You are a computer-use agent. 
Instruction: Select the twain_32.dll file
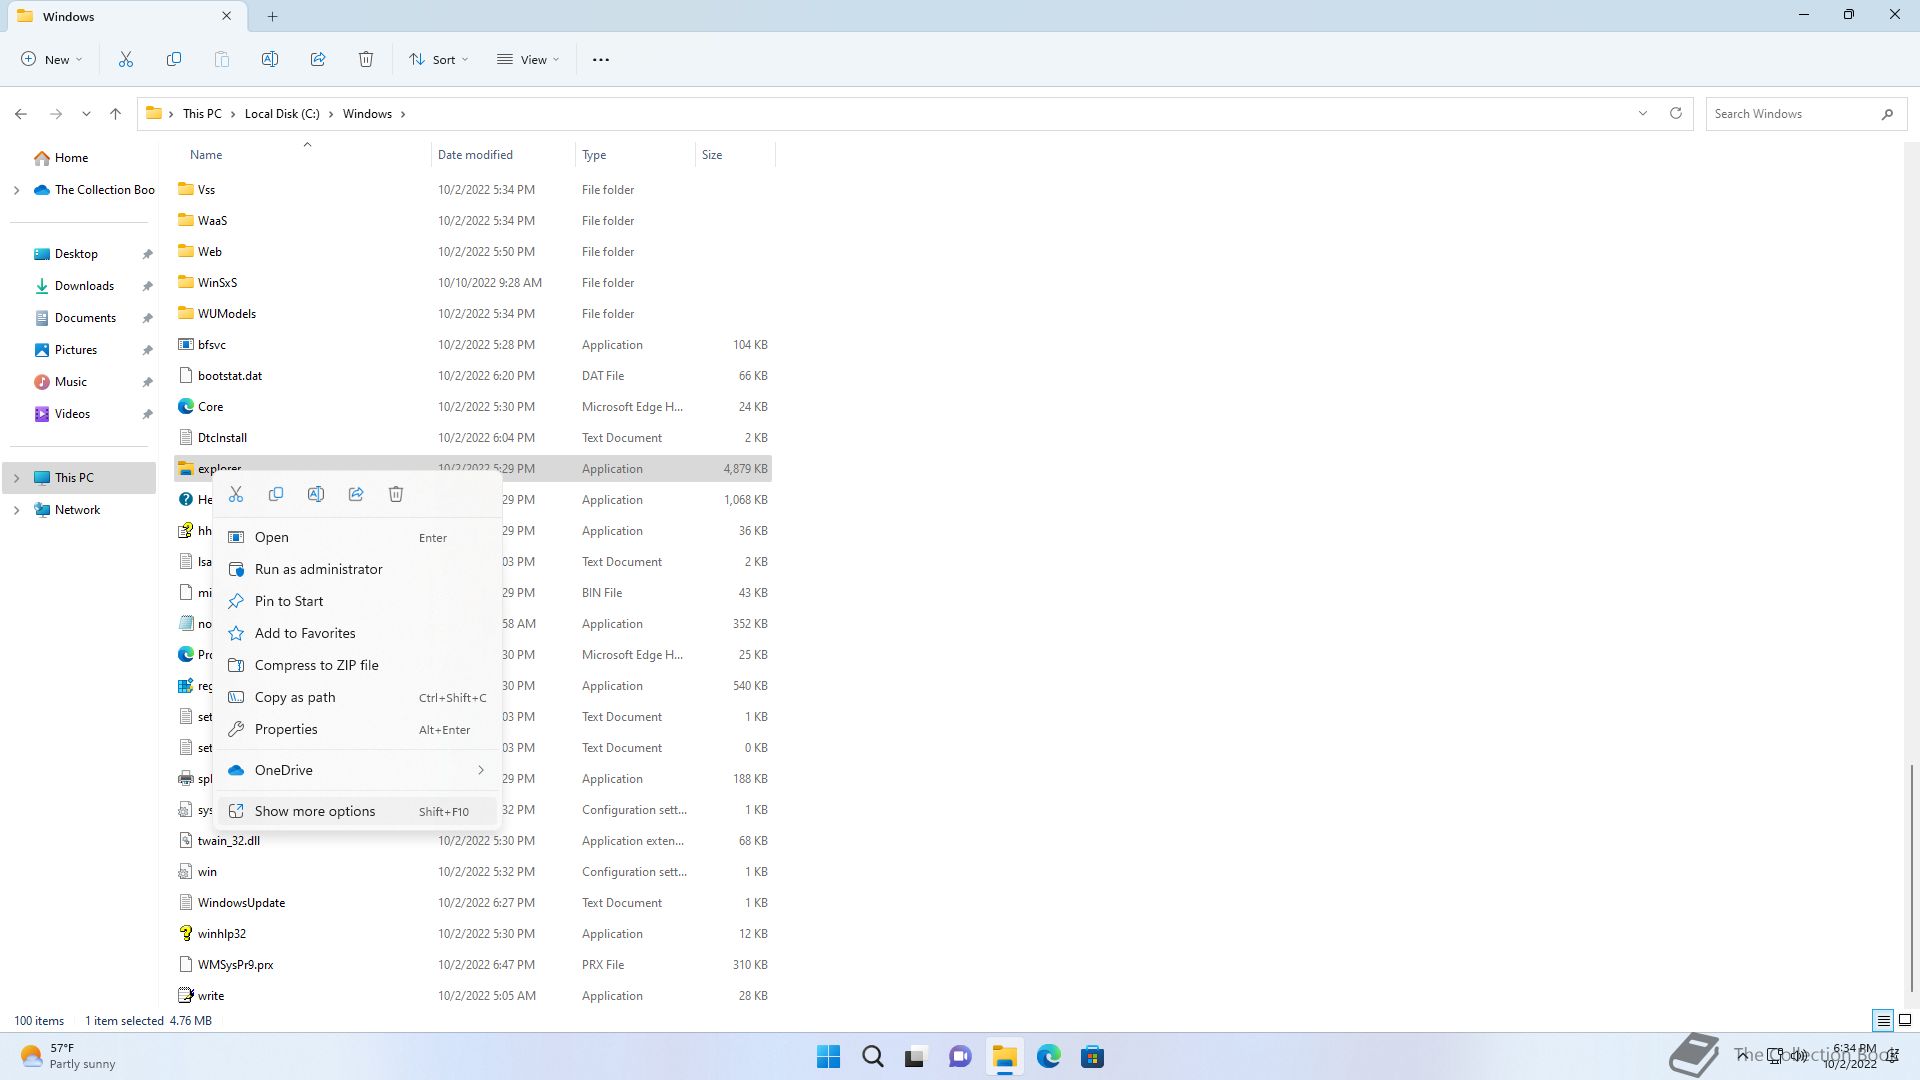[473, 841]
